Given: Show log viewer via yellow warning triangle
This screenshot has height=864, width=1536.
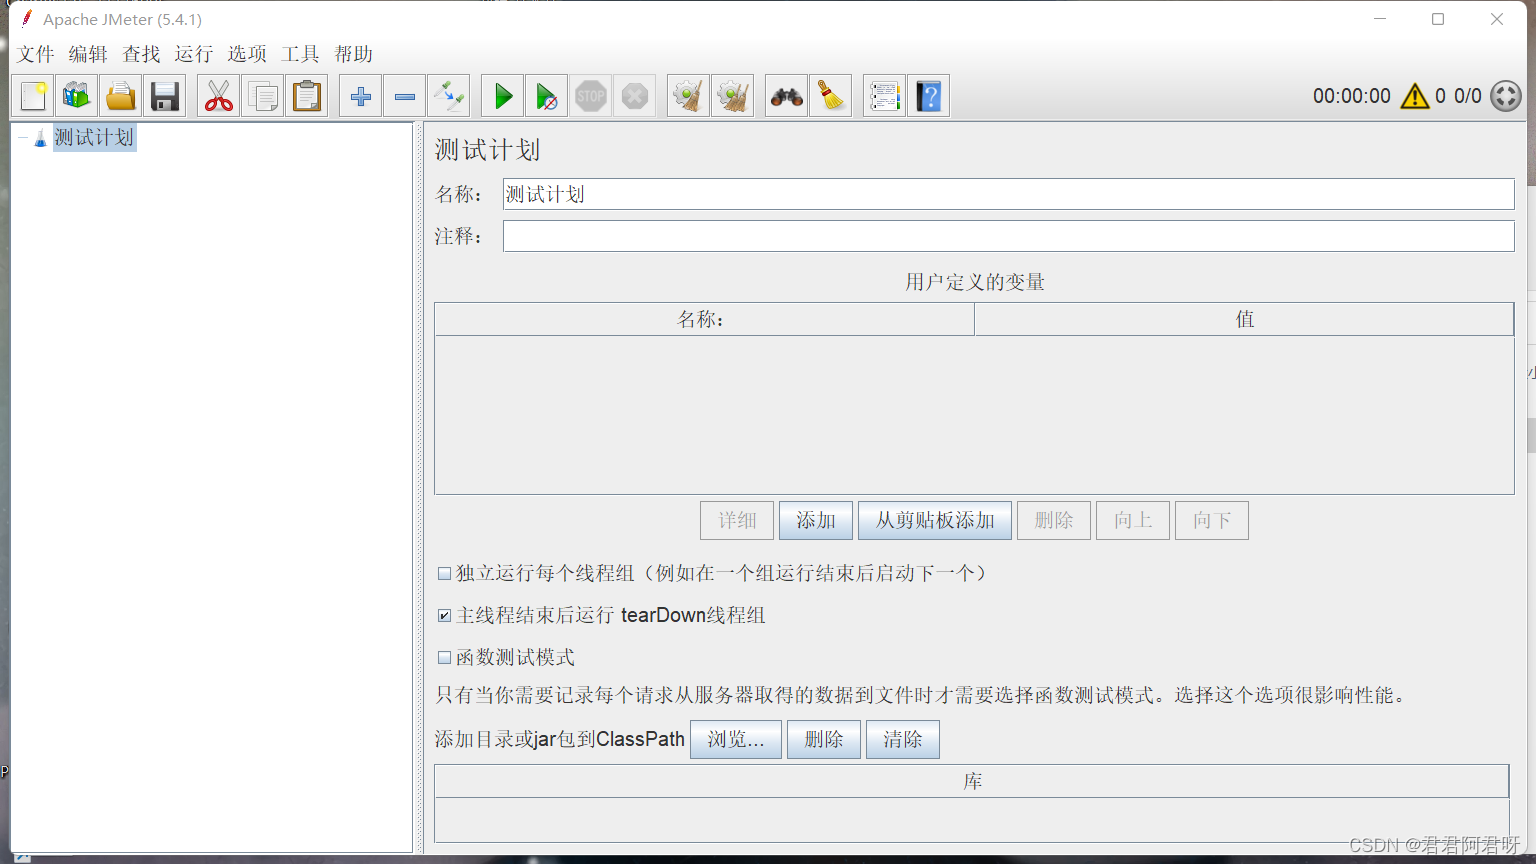Looking at the screenshot, I should pyautogui.click(x=1415, y=96).
